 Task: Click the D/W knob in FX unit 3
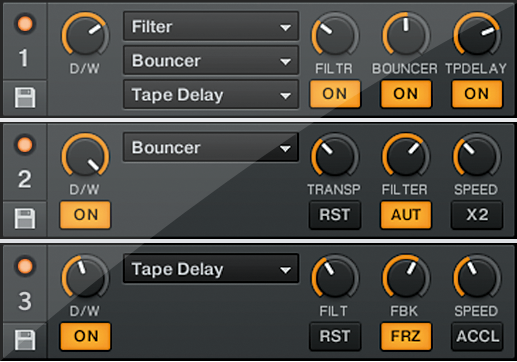[x=85, y=277]
